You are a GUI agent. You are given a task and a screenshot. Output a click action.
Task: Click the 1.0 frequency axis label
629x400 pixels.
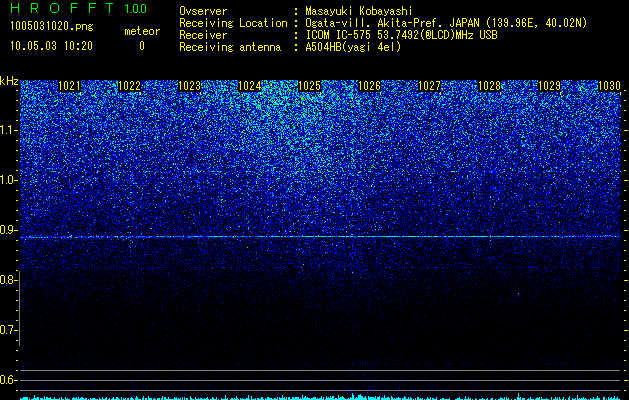(x=8, y=180)
